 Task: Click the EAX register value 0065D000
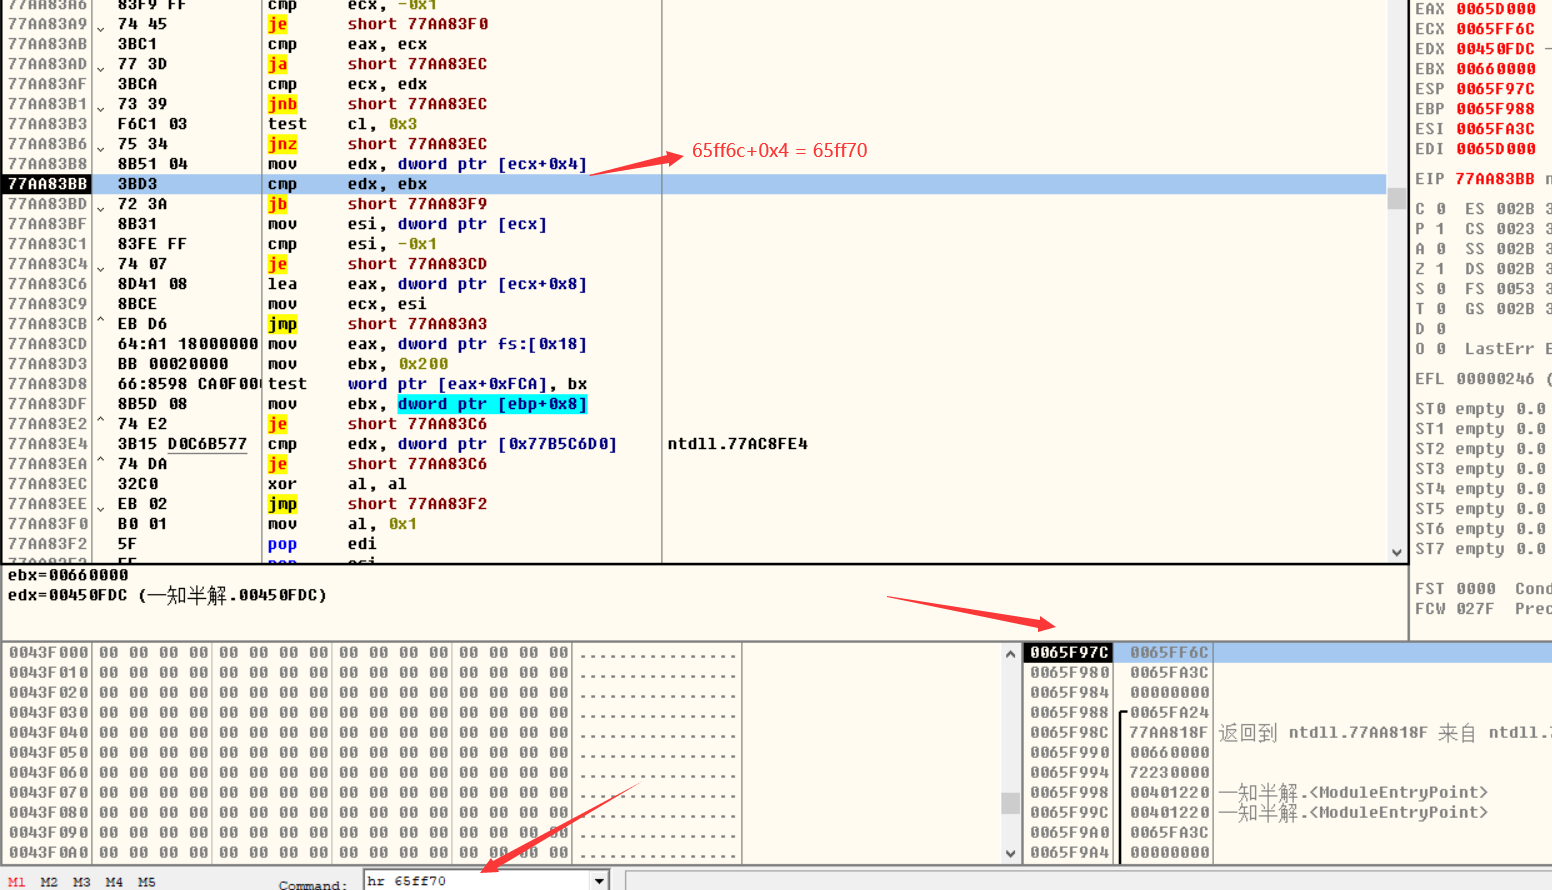[x=1496, y=9]
